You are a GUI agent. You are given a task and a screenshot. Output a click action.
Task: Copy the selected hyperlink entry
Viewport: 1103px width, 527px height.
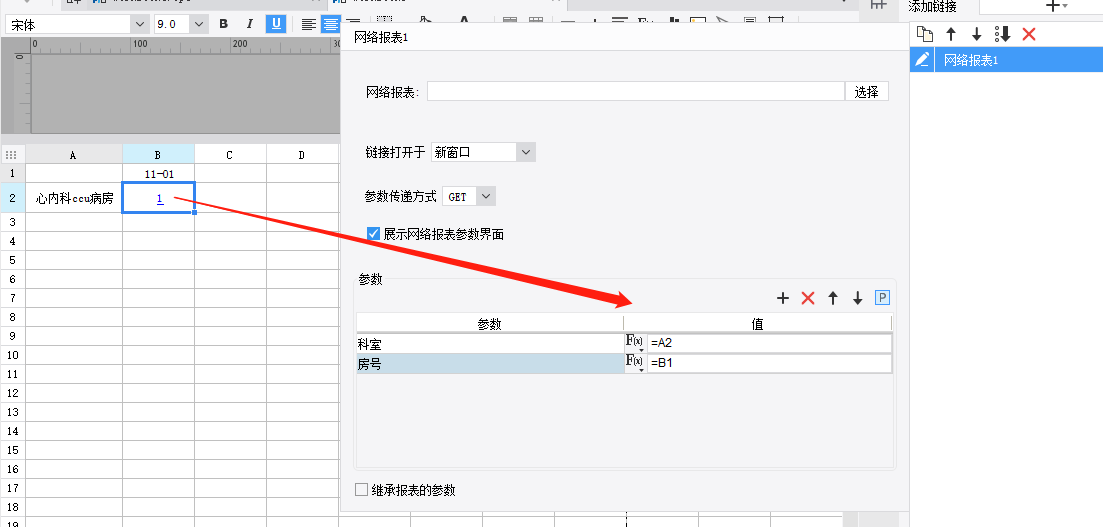(x=925, y=34)
